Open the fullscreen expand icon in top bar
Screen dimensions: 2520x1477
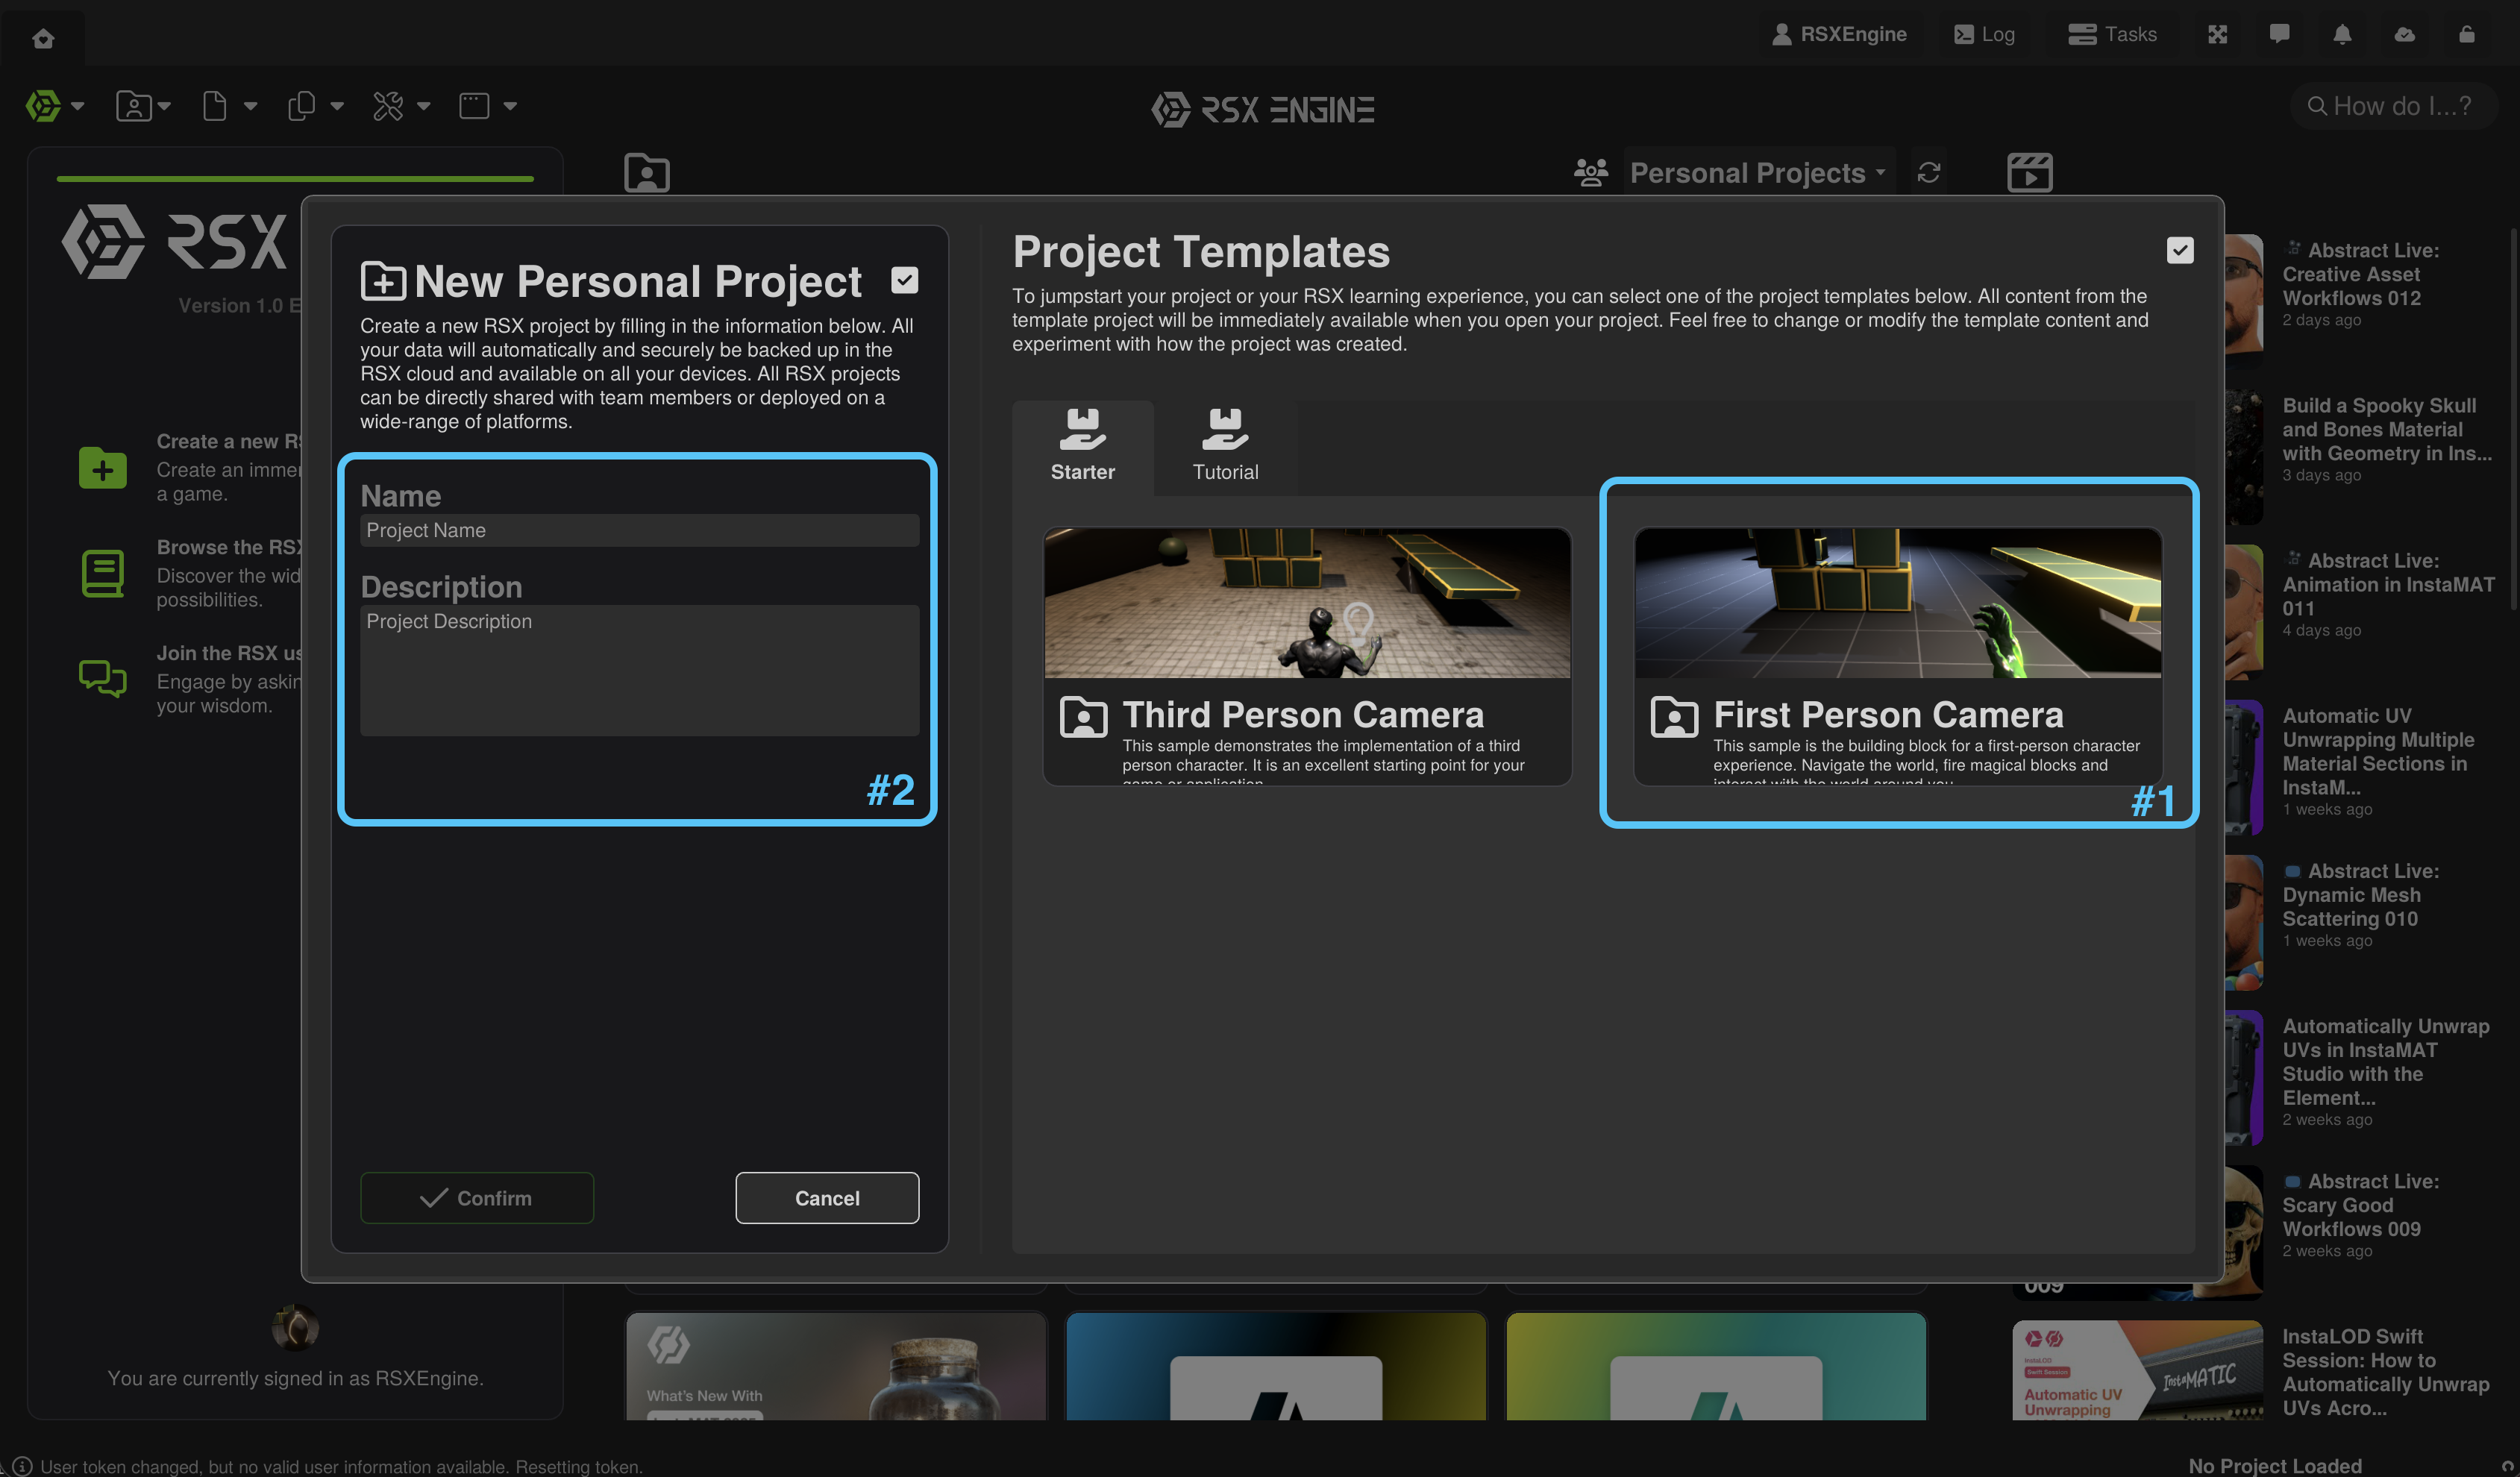point(2217,34)
